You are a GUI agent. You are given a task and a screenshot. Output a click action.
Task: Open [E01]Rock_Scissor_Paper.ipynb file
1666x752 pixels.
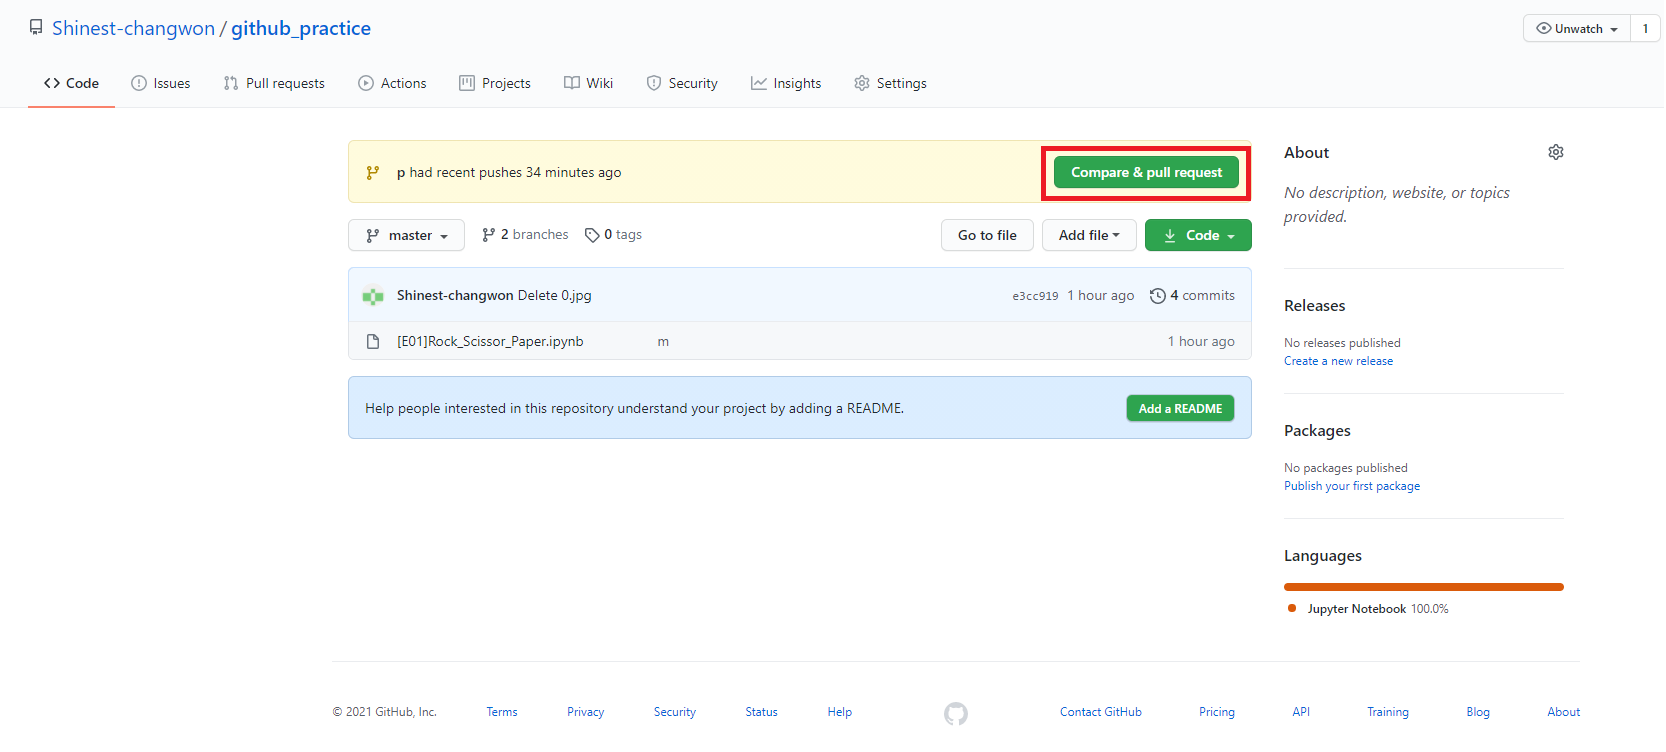490,342
